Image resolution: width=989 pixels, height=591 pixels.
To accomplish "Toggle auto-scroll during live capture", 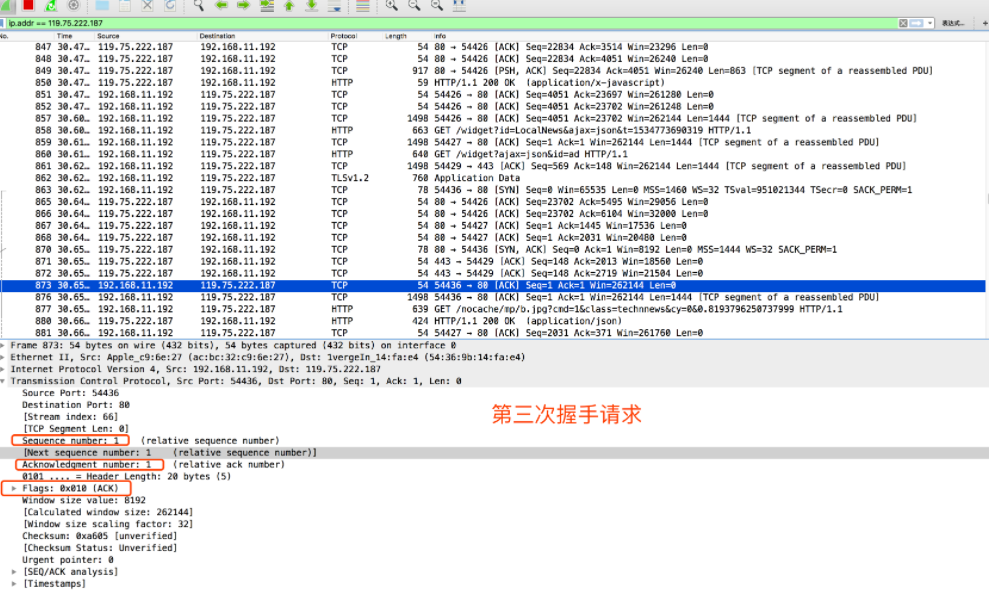I will [335, 5].
